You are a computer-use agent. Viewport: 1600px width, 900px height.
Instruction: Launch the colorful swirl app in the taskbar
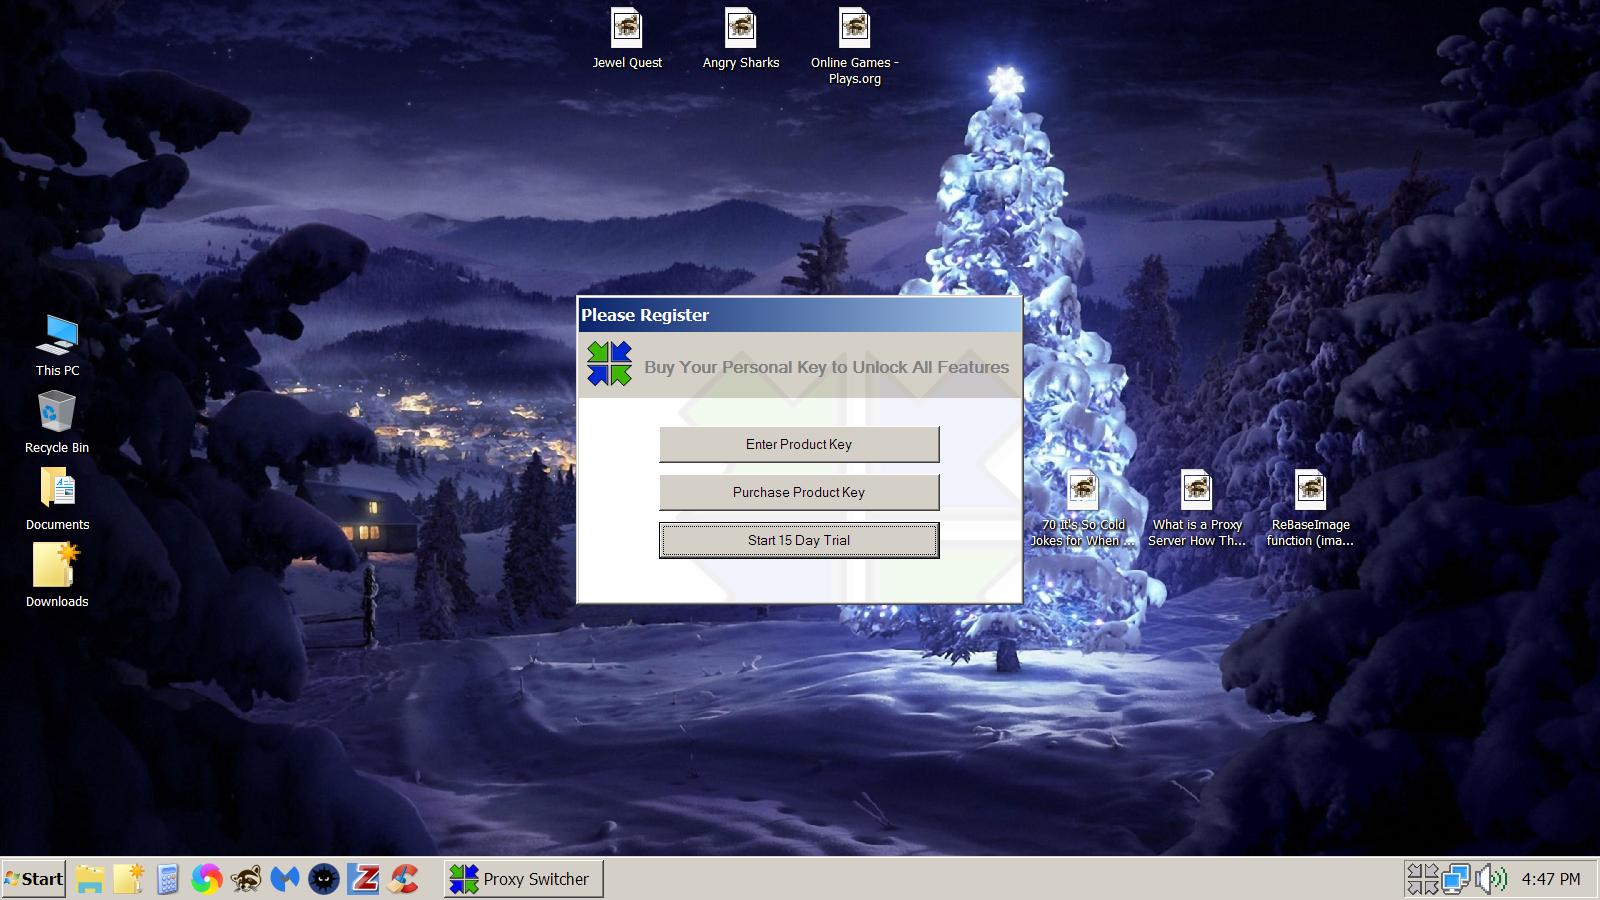[x=207, y=879]
